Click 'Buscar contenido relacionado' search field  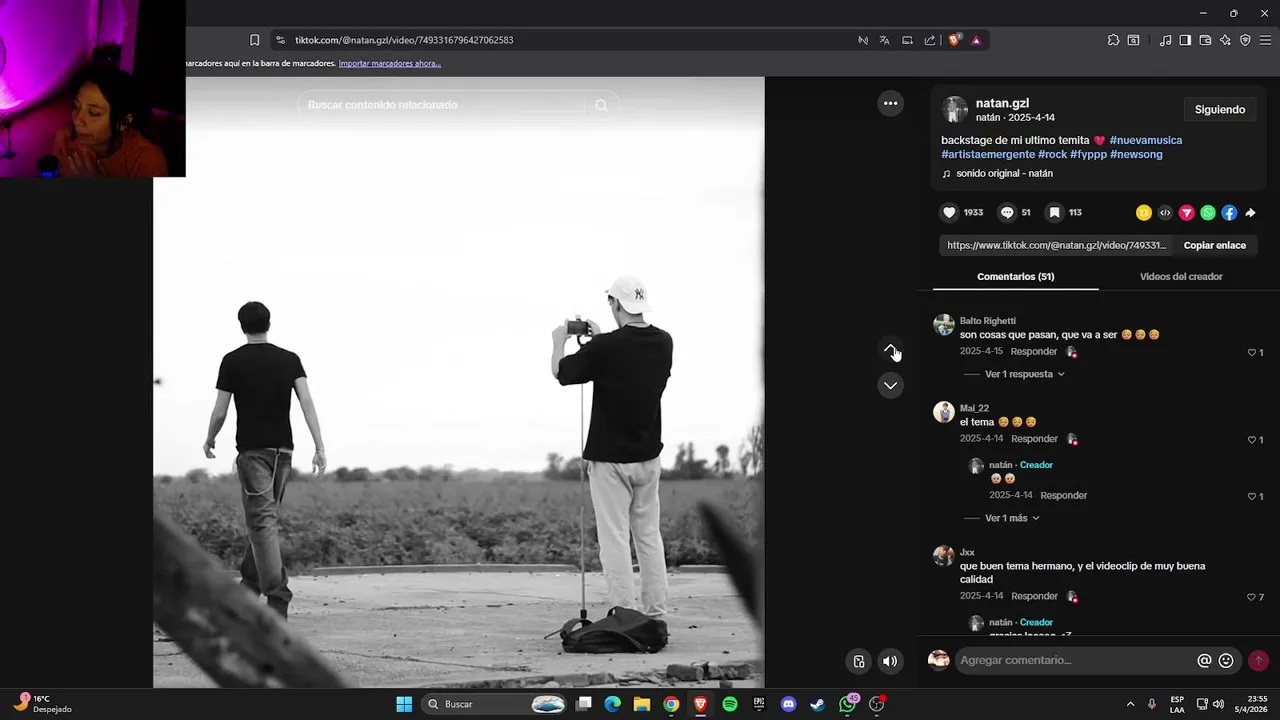[445, 105]
